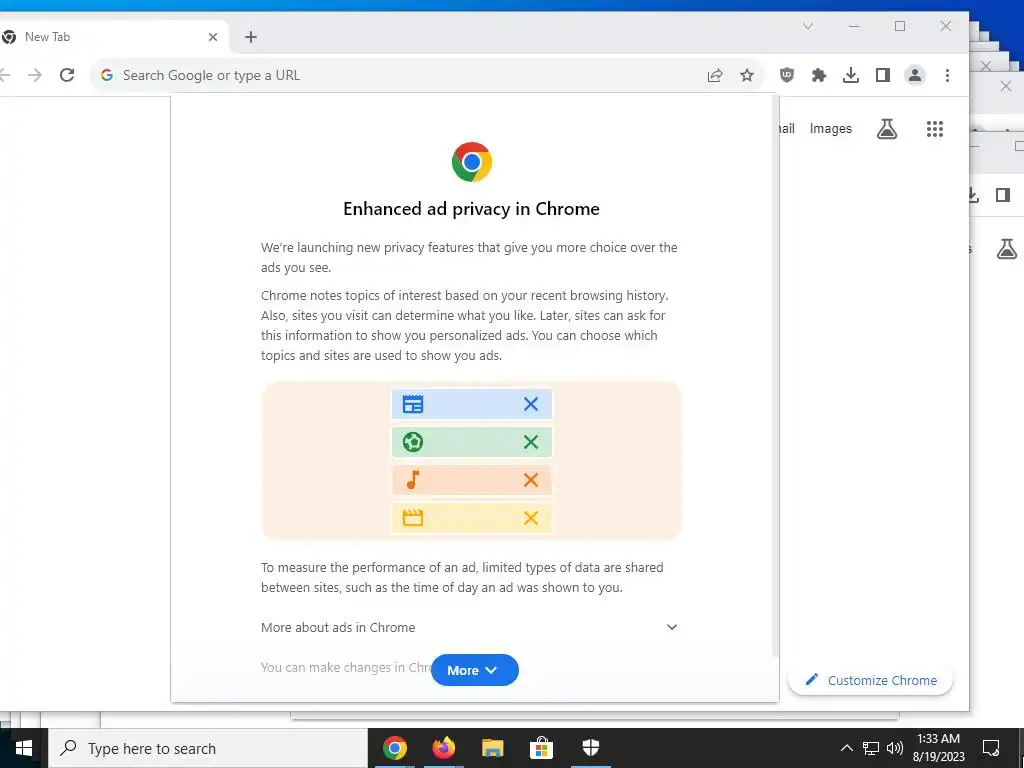Screen dimensions: 1024x768
Task: Open Chrome's three-dot menu
Action: pyautogui.click(x=947, y=75)
